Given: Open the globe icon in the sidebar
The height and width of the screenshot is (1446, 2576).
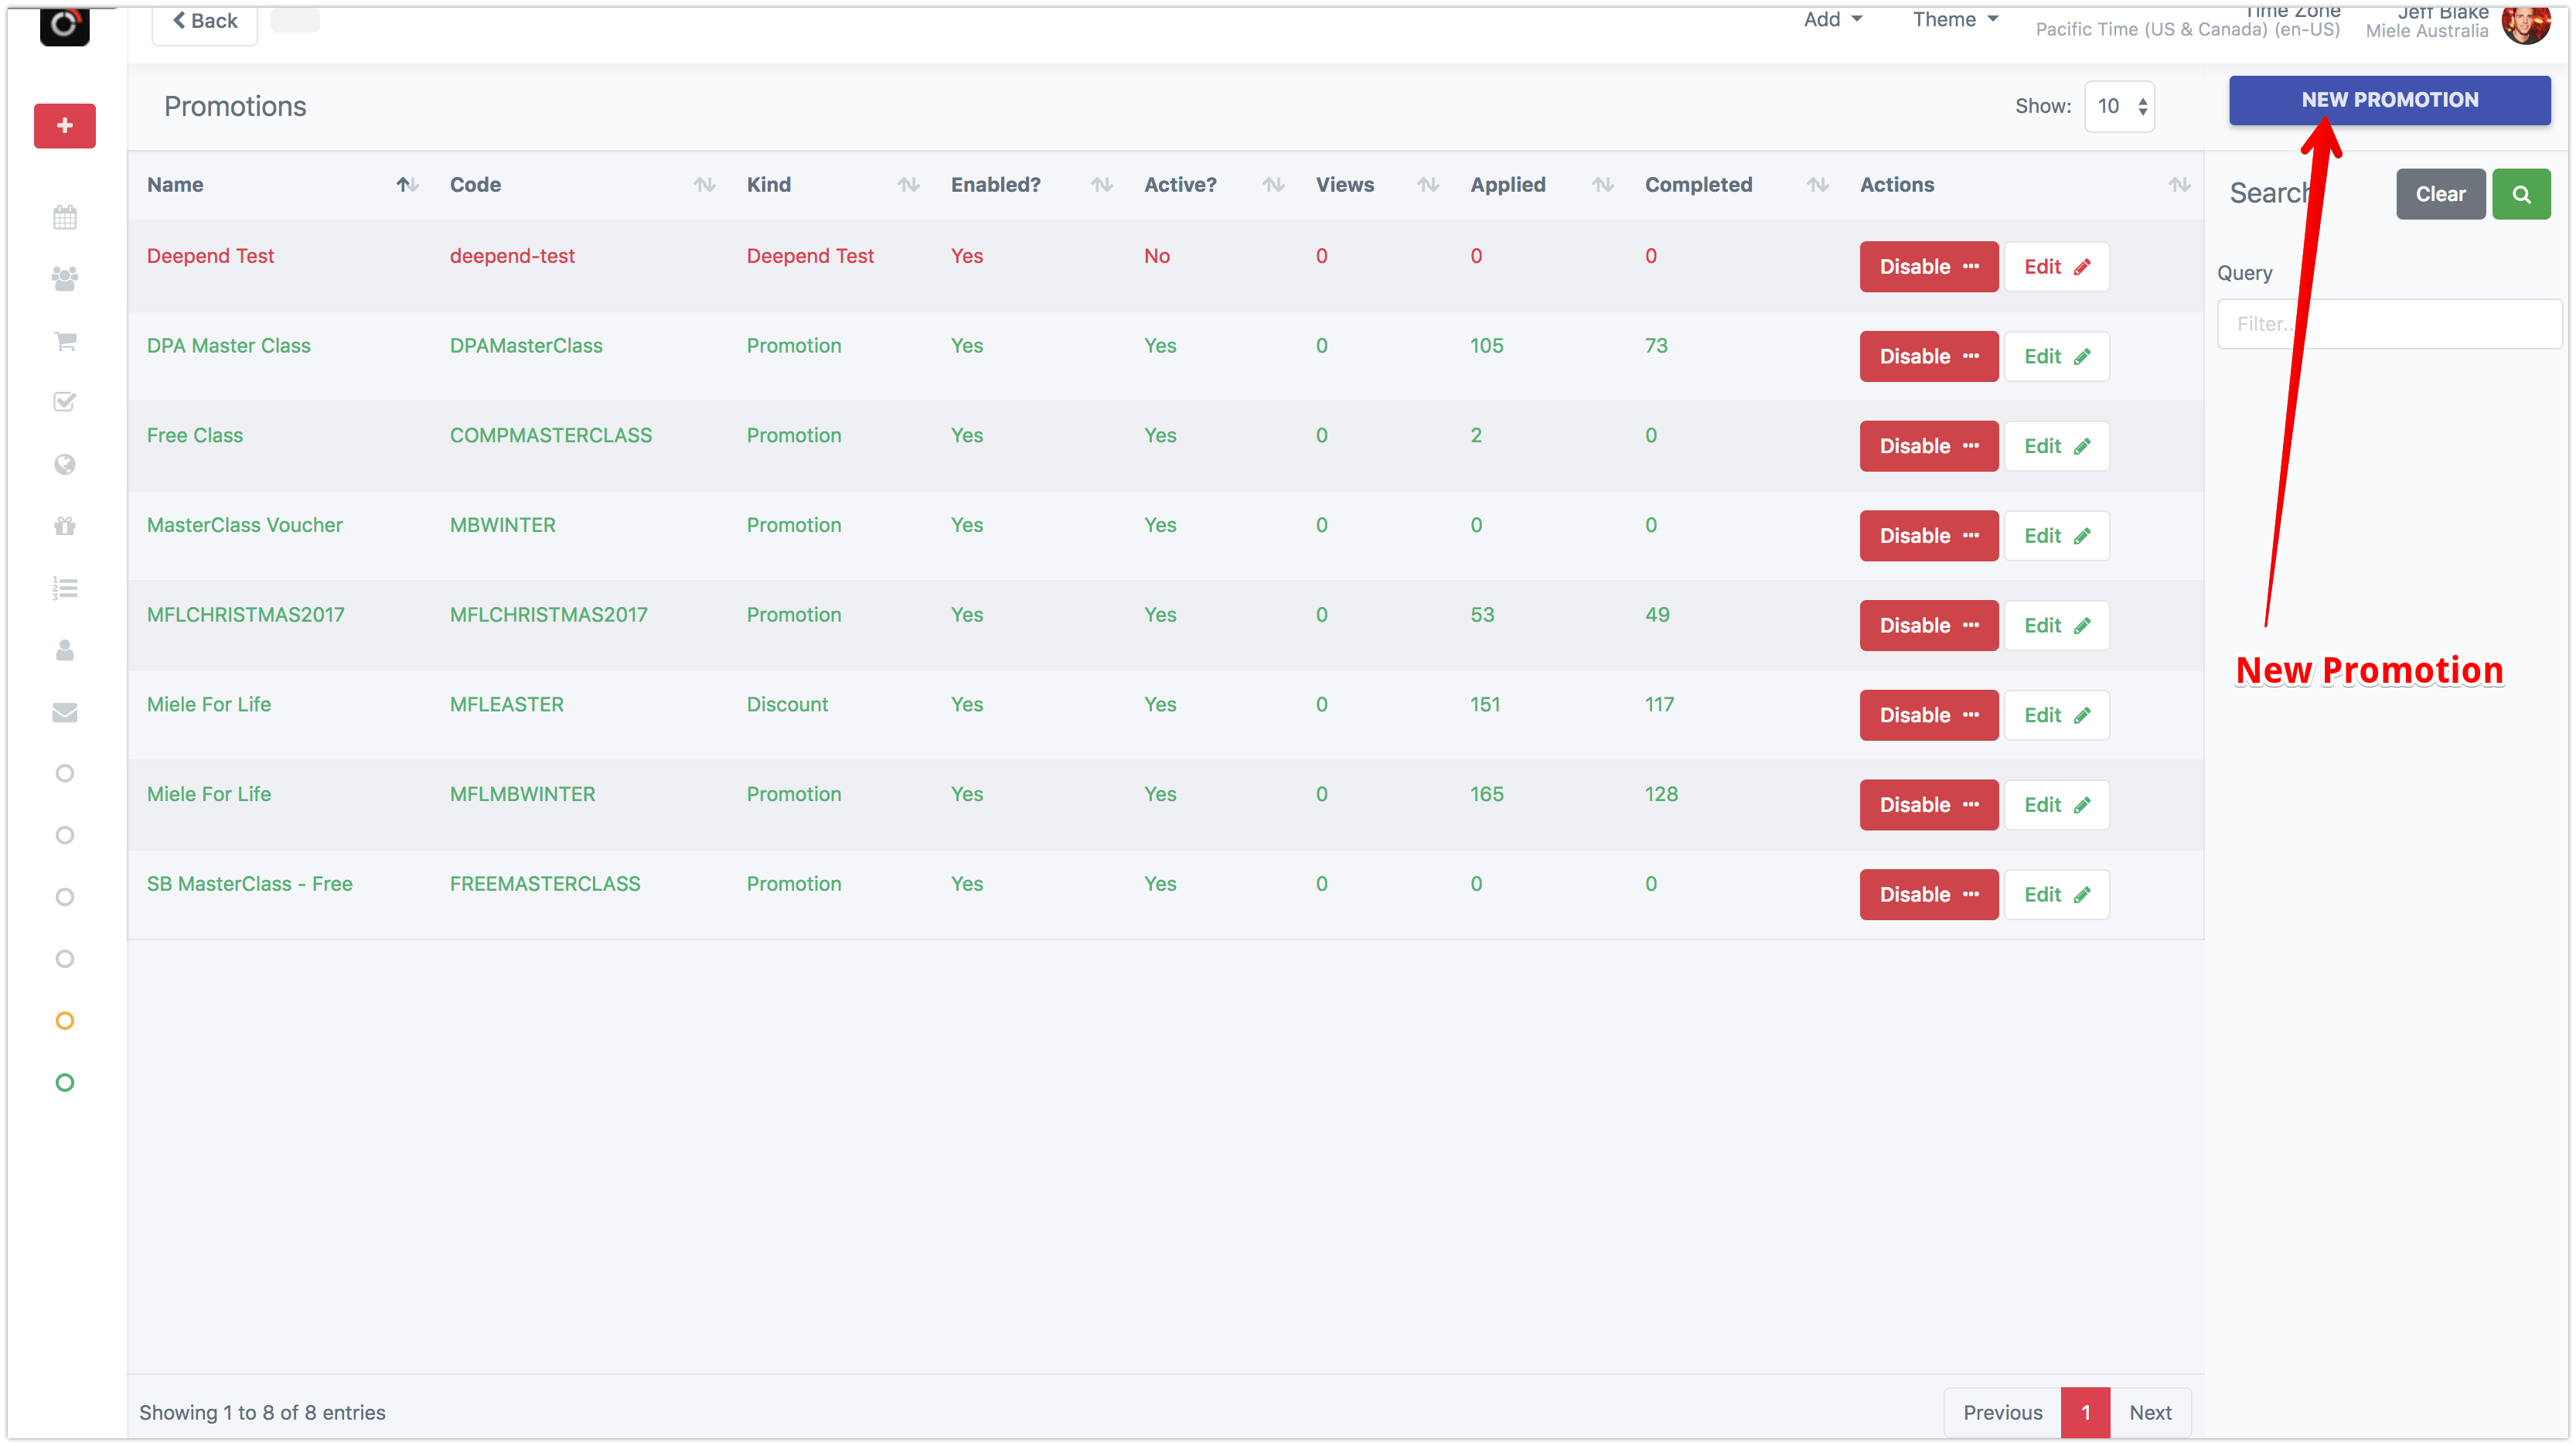Looking at the screenshot, I should (x=65, y=464).
